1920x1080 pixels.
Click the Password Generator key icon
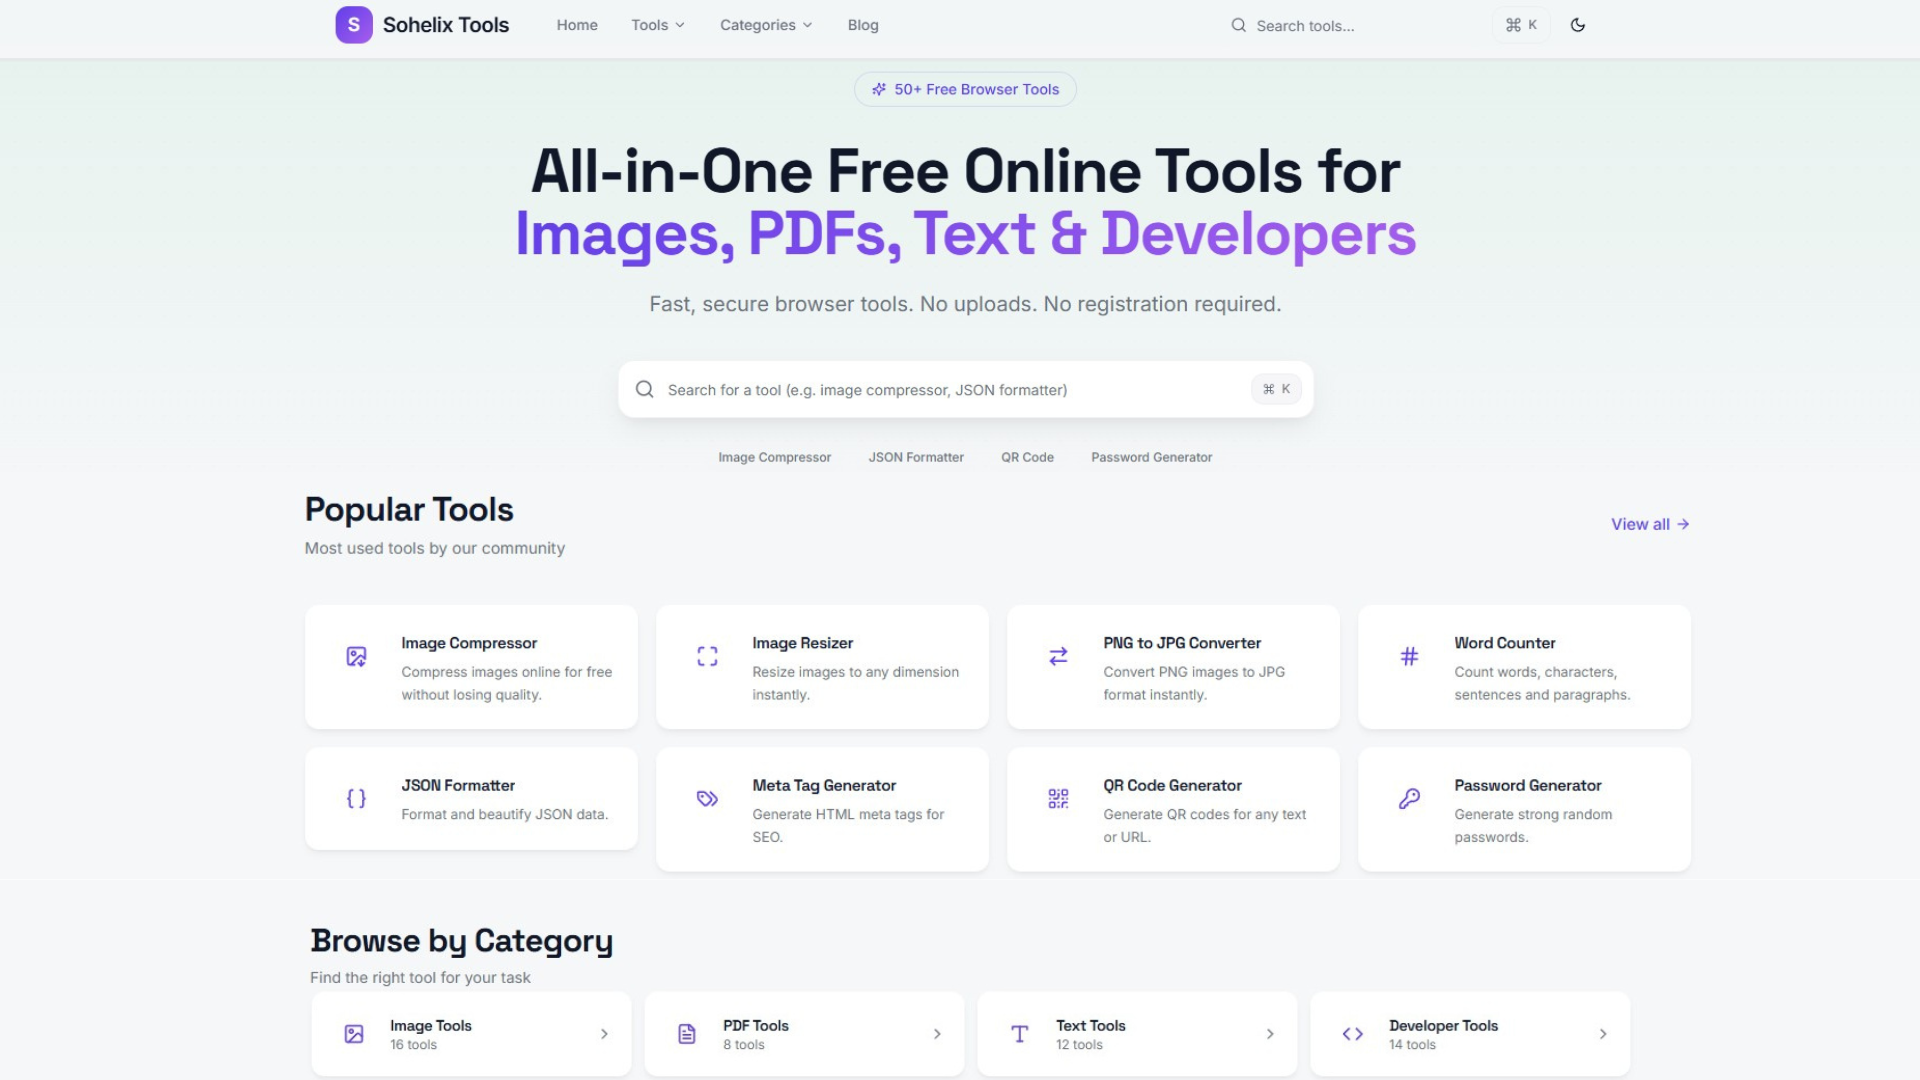[x=1409, y=799]
